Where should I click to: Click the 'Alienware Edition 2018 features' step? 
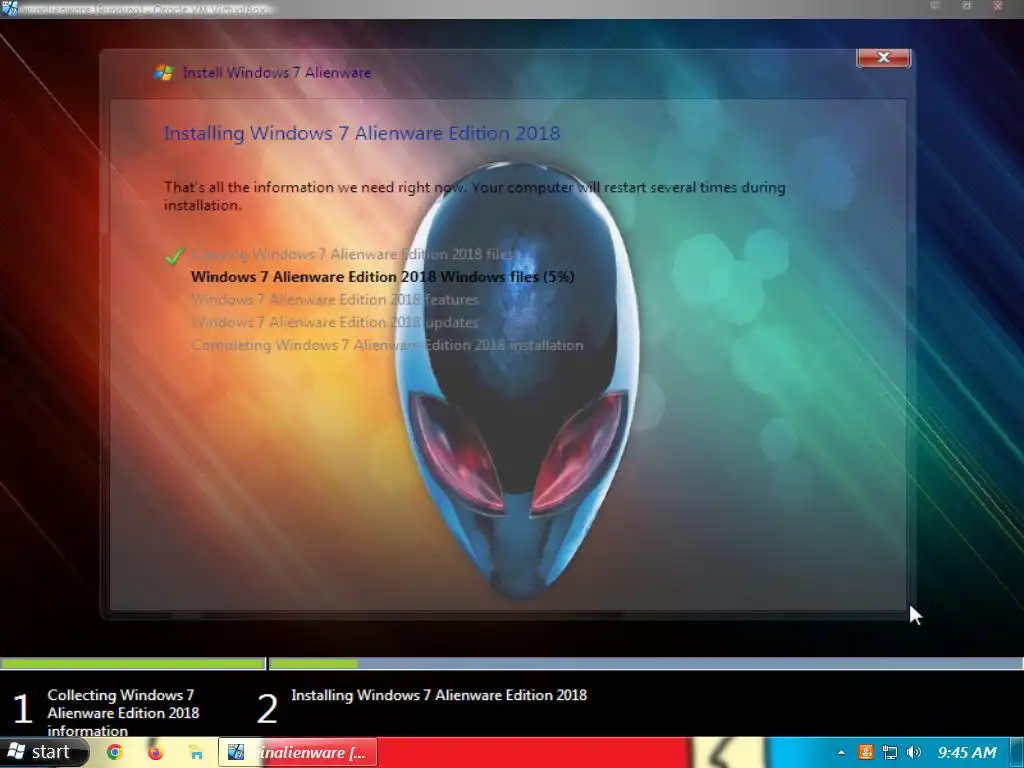click(x=335, y=300)
